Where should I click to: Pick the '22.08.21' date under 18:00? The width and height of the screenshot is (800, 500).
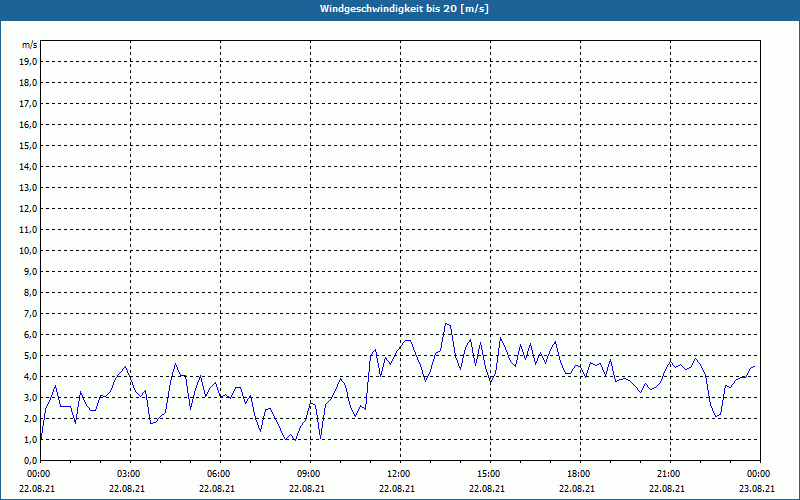click(577, 489)
